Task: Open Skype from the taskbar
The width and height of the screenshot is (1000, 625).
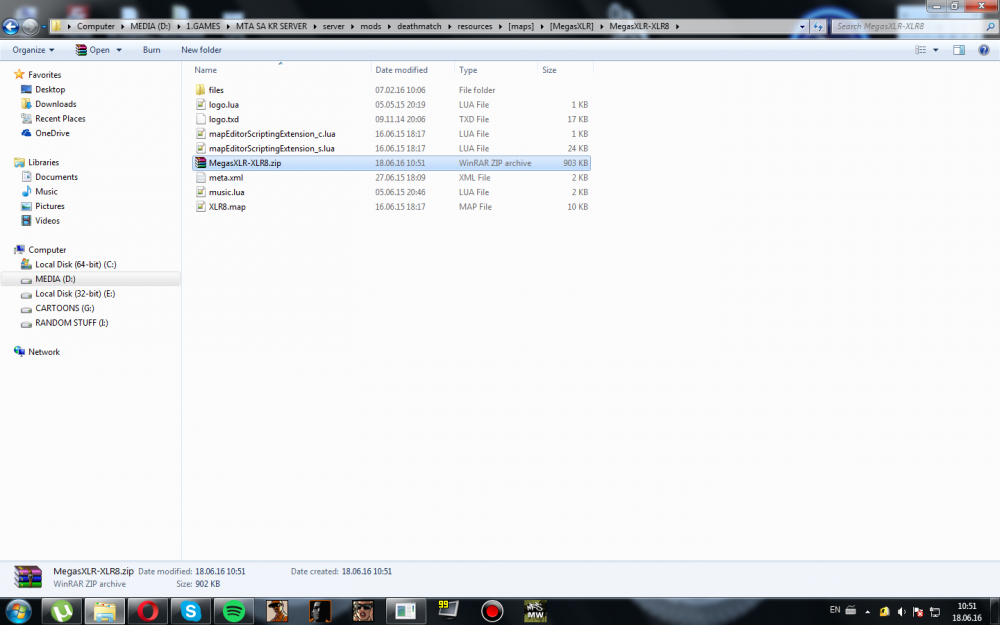Action: [x=191, y=611]
